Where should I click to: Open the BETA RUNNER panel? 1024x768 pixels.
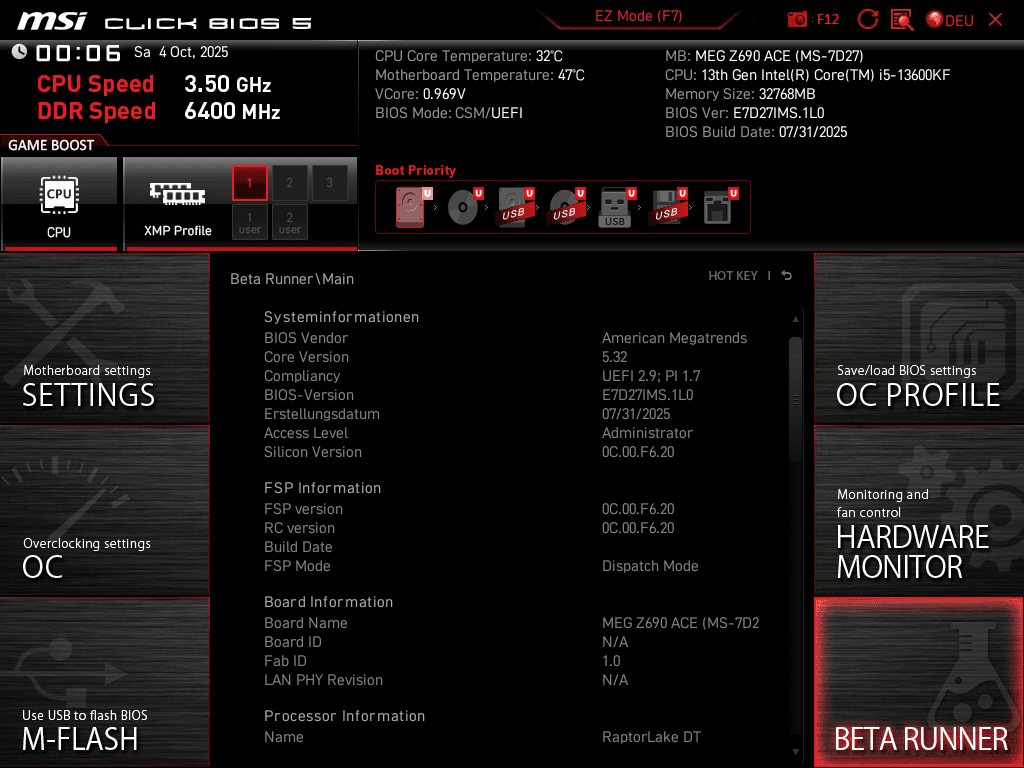click(x=919, y=682)
